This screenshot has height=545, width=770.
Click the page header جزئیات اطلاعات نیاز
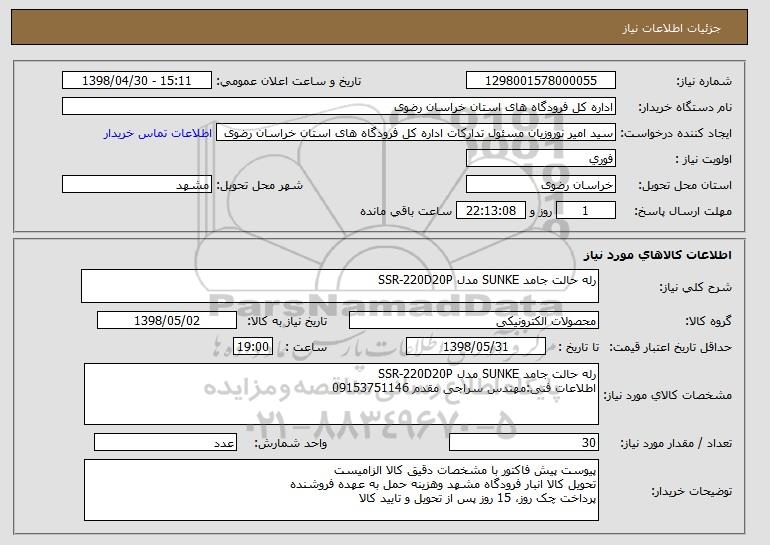(672, 28)
